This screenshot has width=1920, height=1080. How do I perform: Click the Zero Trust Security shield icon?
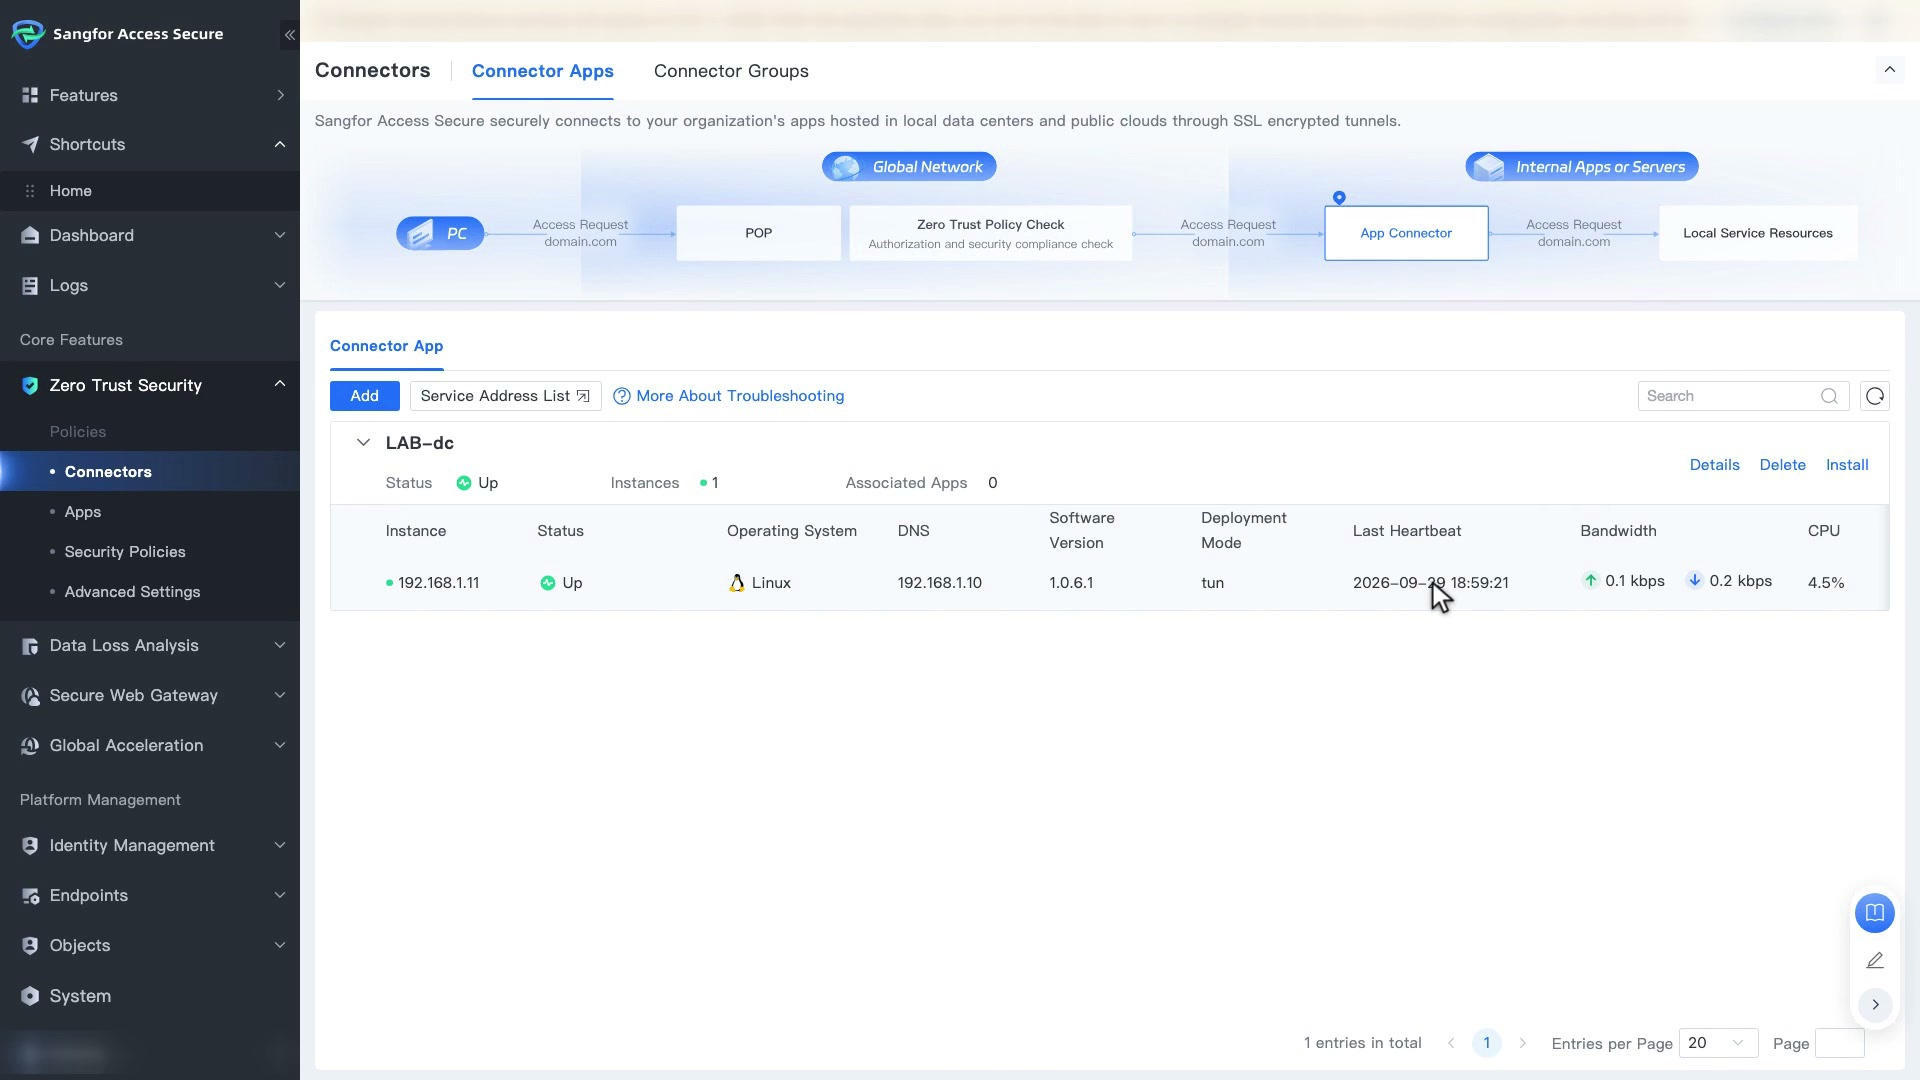[x=30, y=385]
